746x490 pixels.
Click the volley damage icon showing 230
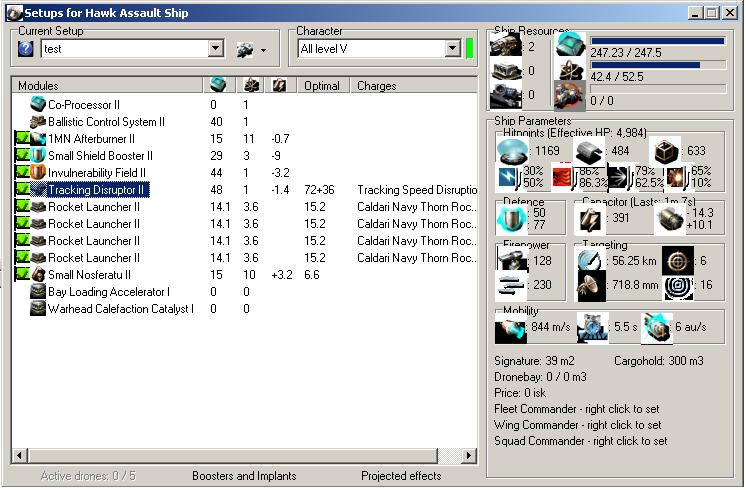click(x=511, y=284)
